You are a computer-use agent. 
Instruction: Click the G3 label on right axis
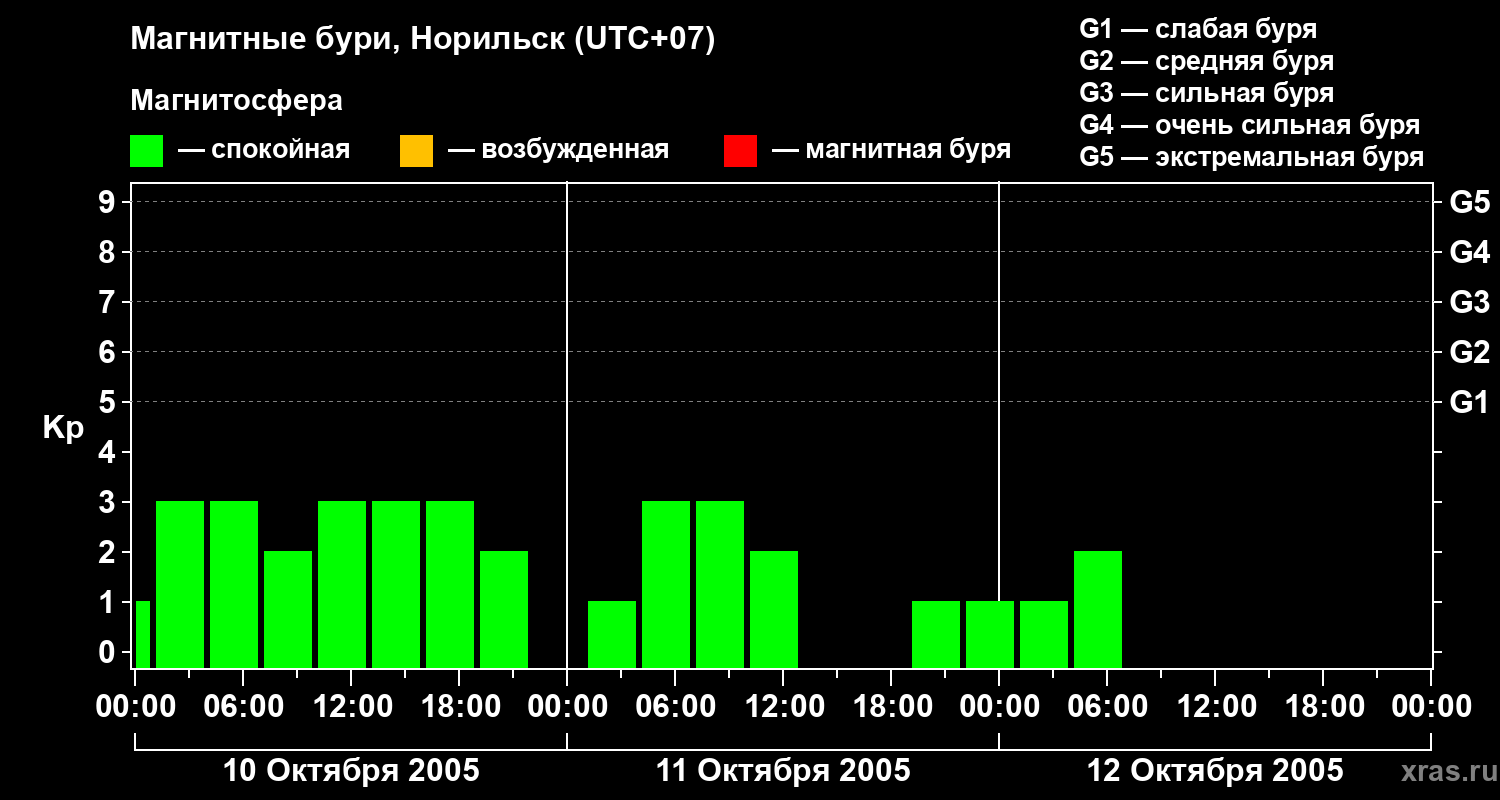(x=1469, y=302)
